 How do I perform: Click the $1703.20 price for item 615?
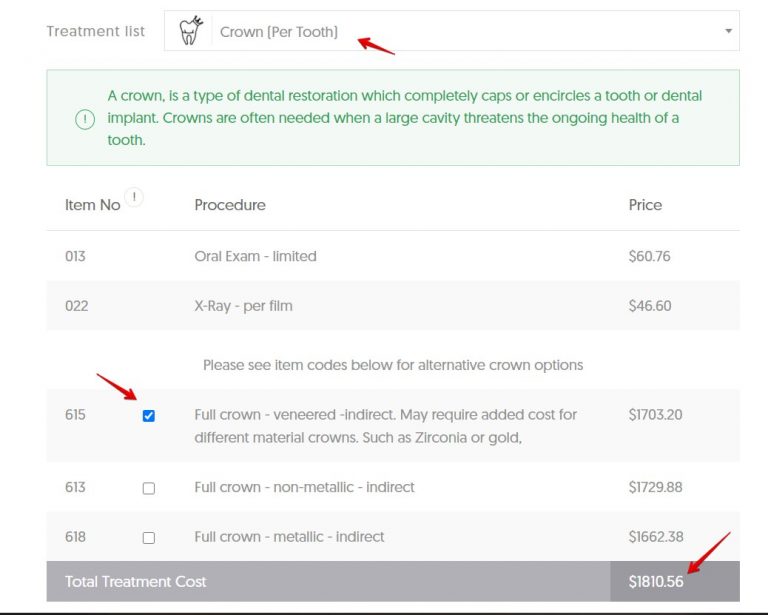pyautogui.click(x=655, y=415)
